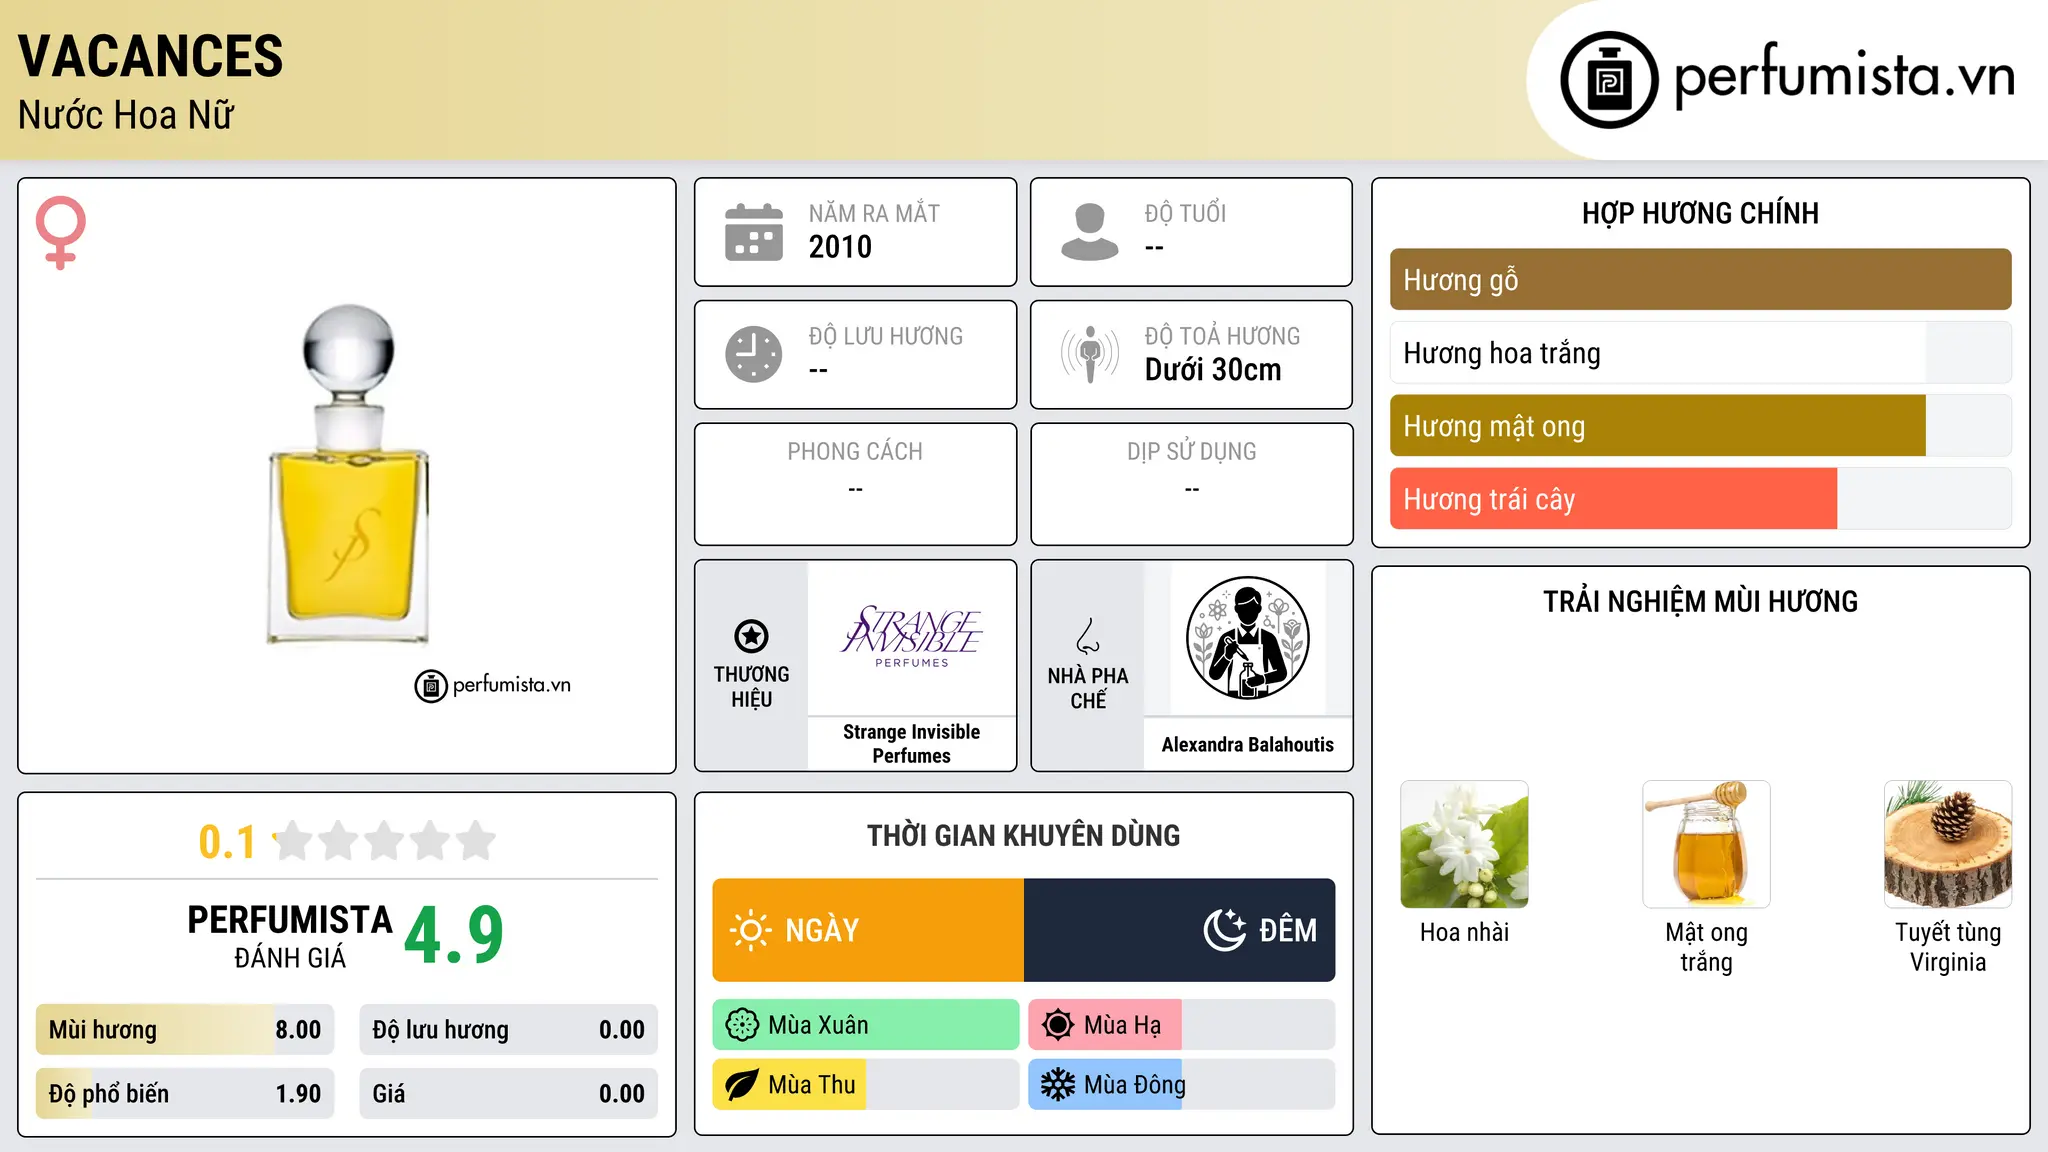Click the THỜI GIAN KHUYÊN DÙNG heading

pos(1023,835)
